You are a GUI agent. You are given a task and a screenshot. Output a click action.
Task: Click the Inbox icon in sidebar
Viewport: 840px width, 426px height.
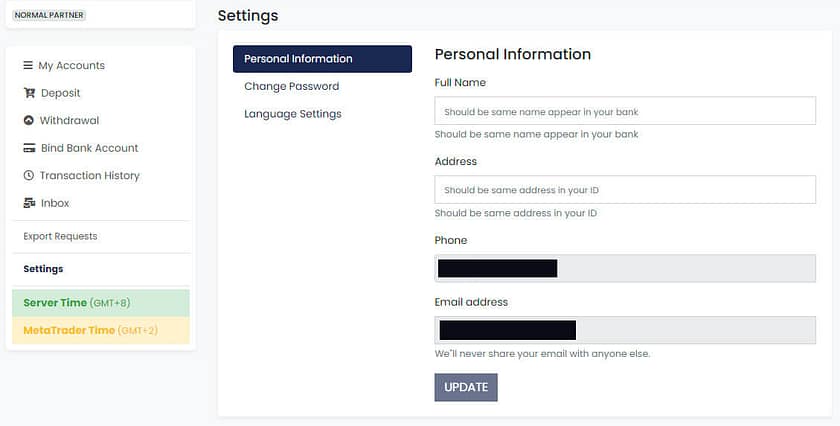pos(29,203)
